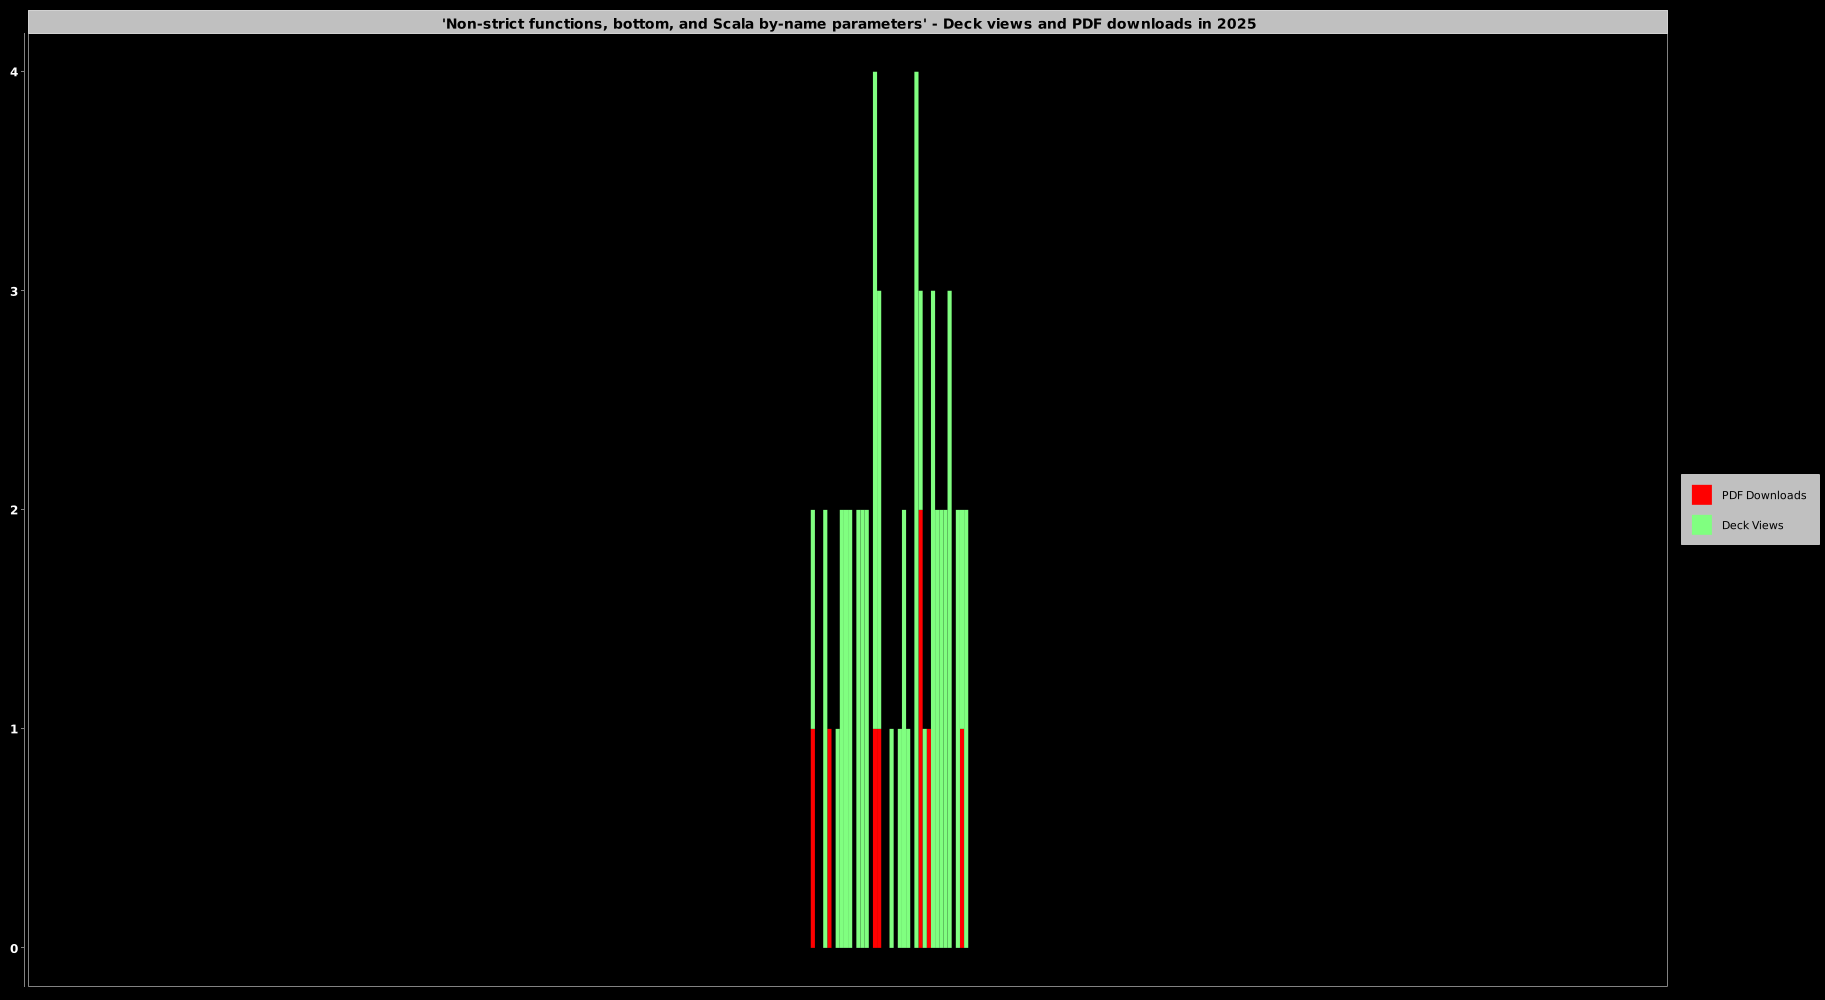Click the y-axis tick label 2
Viewport: 1825px width, 1000px height.
pos(14,510)
